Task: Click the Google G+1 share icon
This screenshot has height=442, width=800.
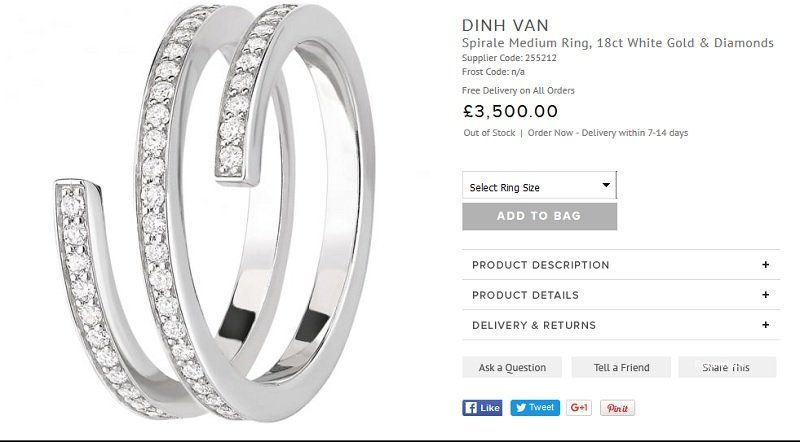Action: [579, 408]
